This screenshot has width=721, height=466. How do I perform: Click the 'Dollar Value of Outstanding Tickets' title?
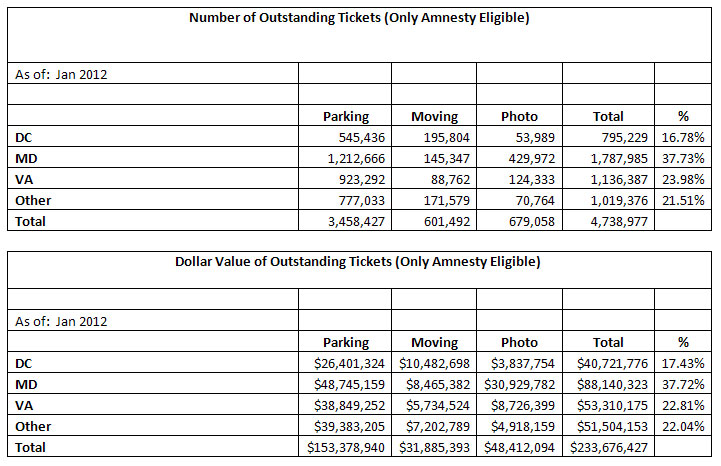click(359, 262)
